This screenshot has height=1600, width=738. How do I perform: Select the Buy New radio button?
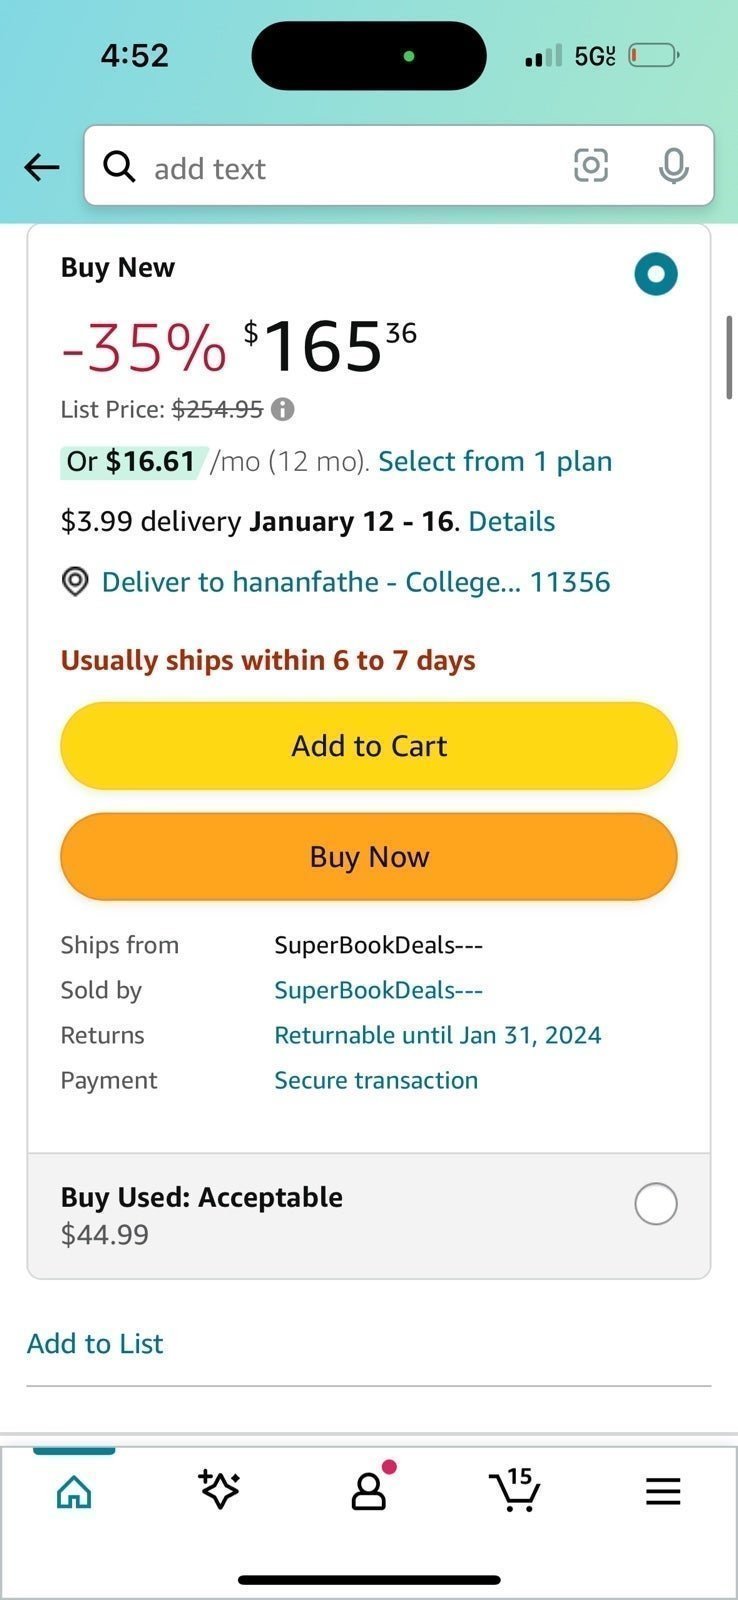[x=656, y=274]
